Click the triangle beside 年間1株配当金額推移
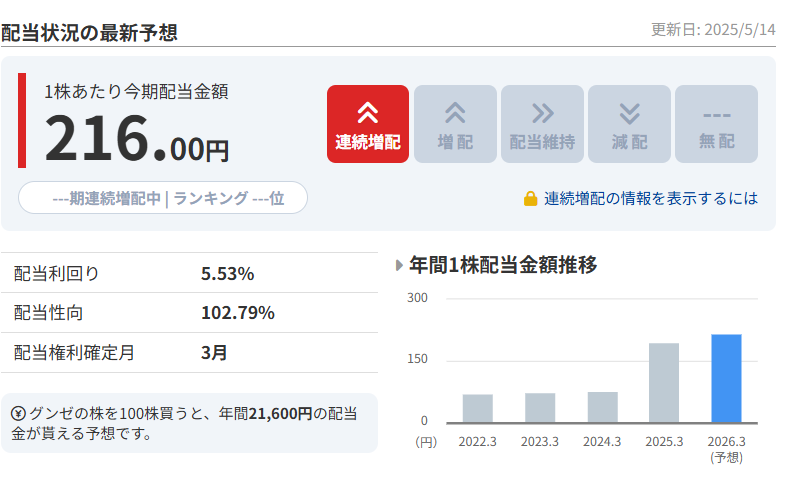Image resolution: width=785 pixels, height=479 pixels. click(400, 266)
